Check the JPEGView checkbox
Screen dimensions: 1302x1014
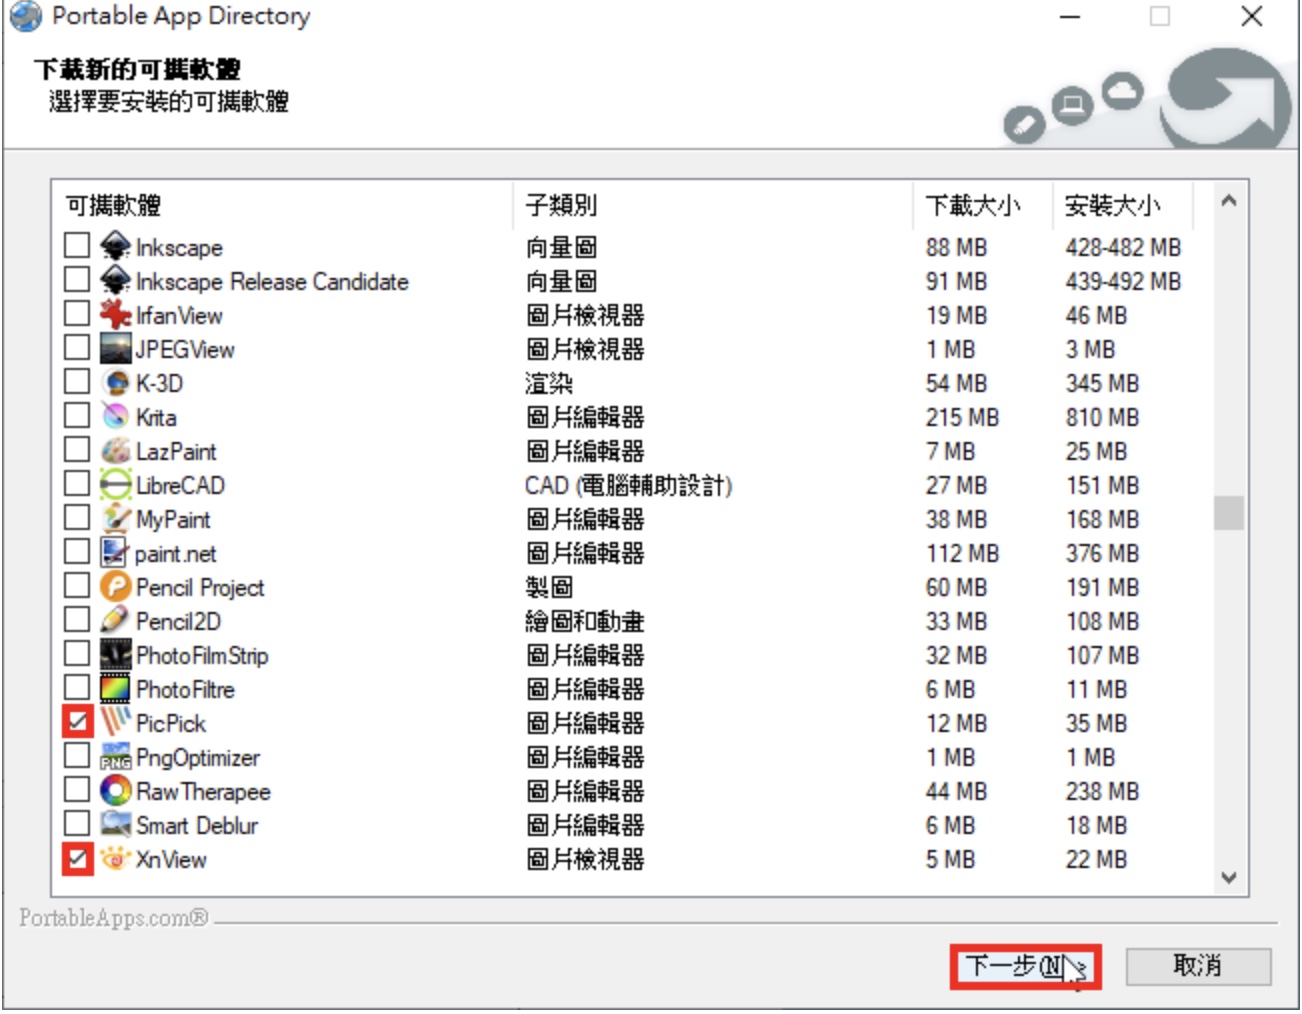(77, 347)
